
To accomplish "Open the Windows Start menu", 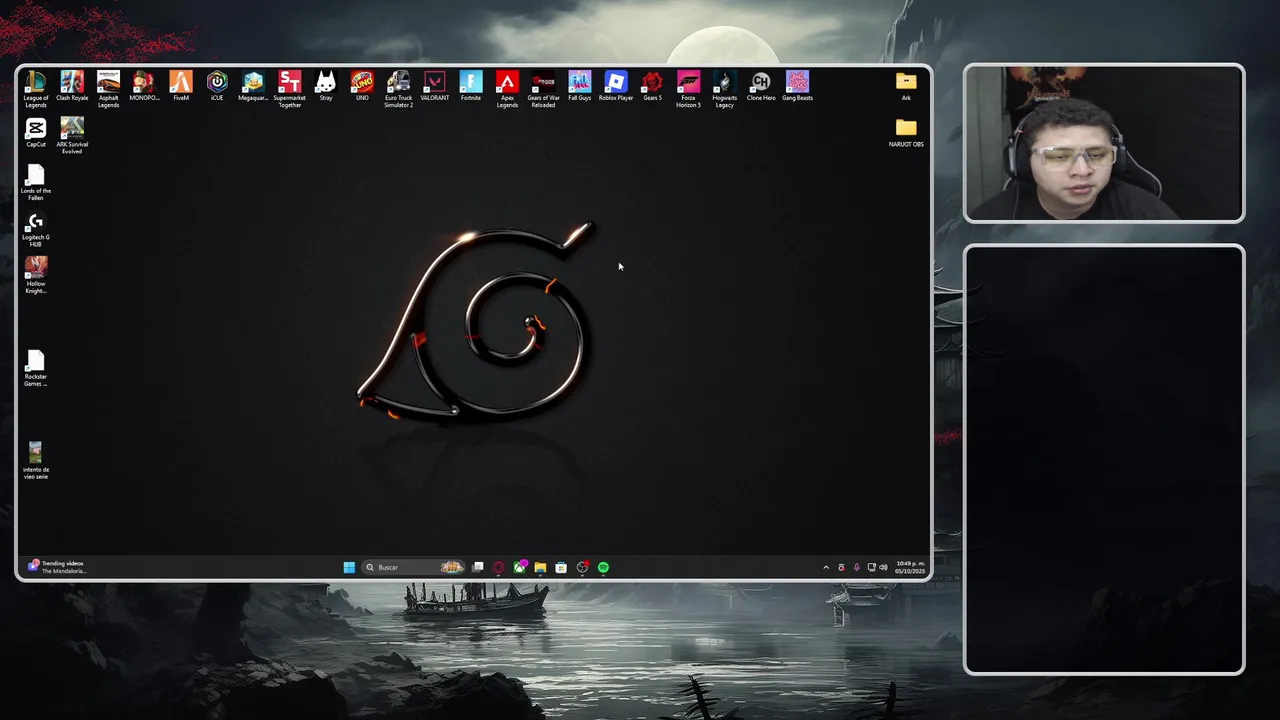I will tap(349, 567).
